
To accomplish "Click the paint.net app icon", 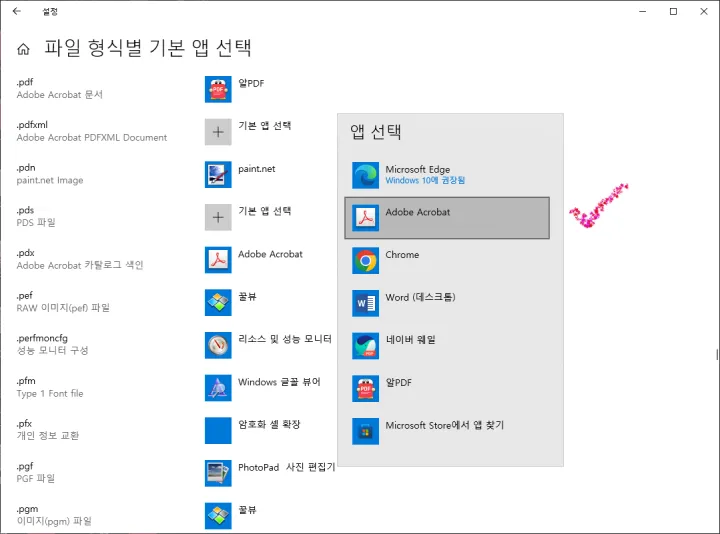I will 218,175.
